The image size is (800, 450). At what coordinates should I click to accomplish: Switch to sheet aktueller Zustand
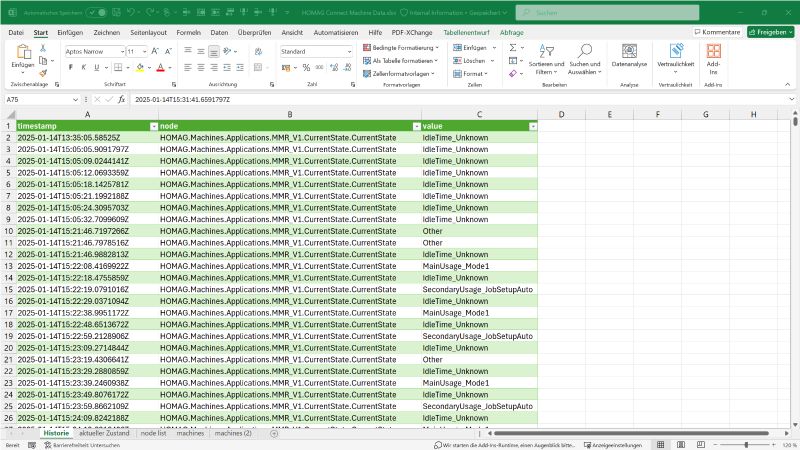coord(104,433)
